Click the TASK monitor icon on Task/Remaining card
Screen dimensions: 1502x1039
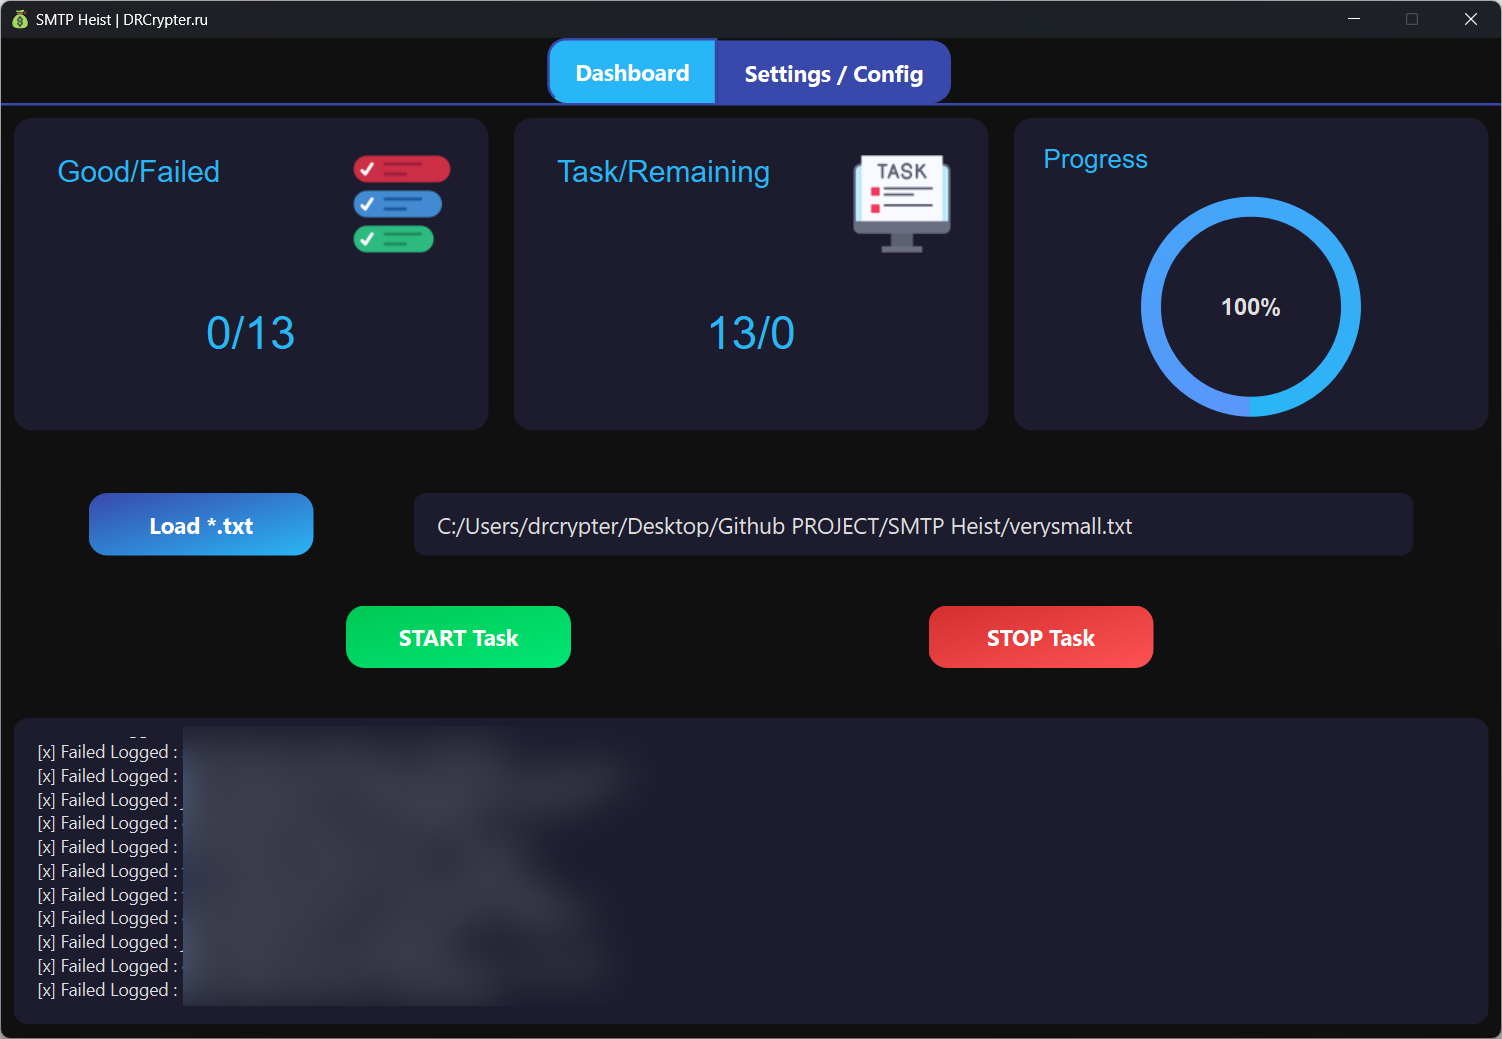pos(901,201)
